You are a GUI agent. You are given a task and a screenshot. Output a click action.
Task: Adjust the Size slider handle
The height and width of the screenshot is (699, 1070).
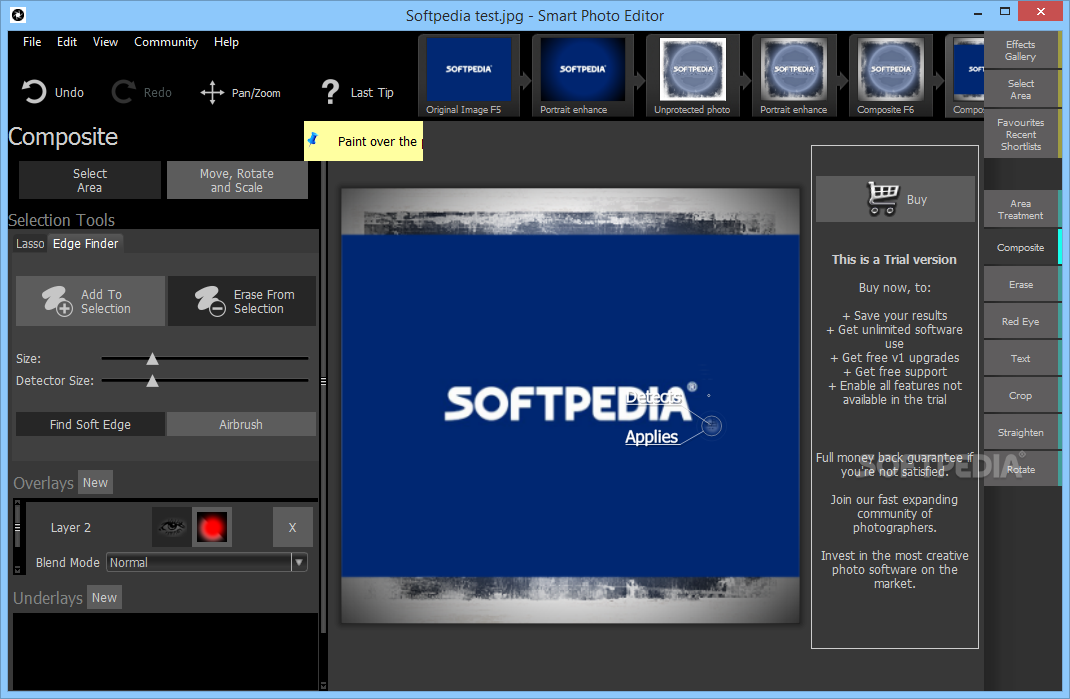[152, 358]
